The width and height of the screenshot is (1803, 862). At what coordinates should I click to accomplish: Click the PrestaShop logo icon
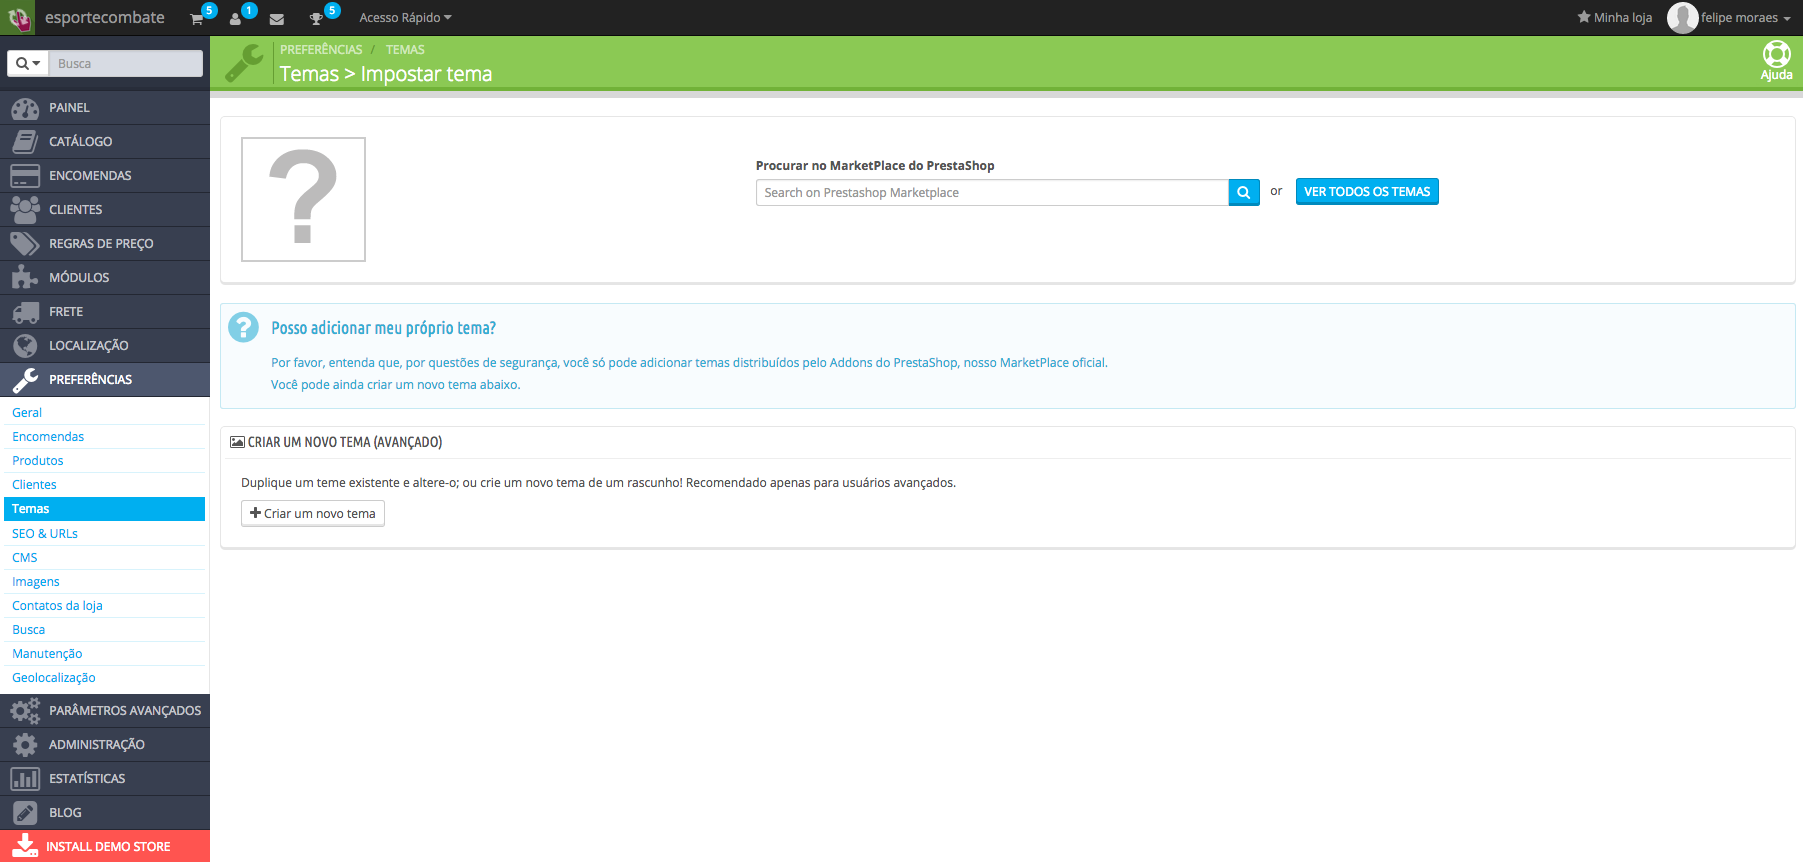19,18
